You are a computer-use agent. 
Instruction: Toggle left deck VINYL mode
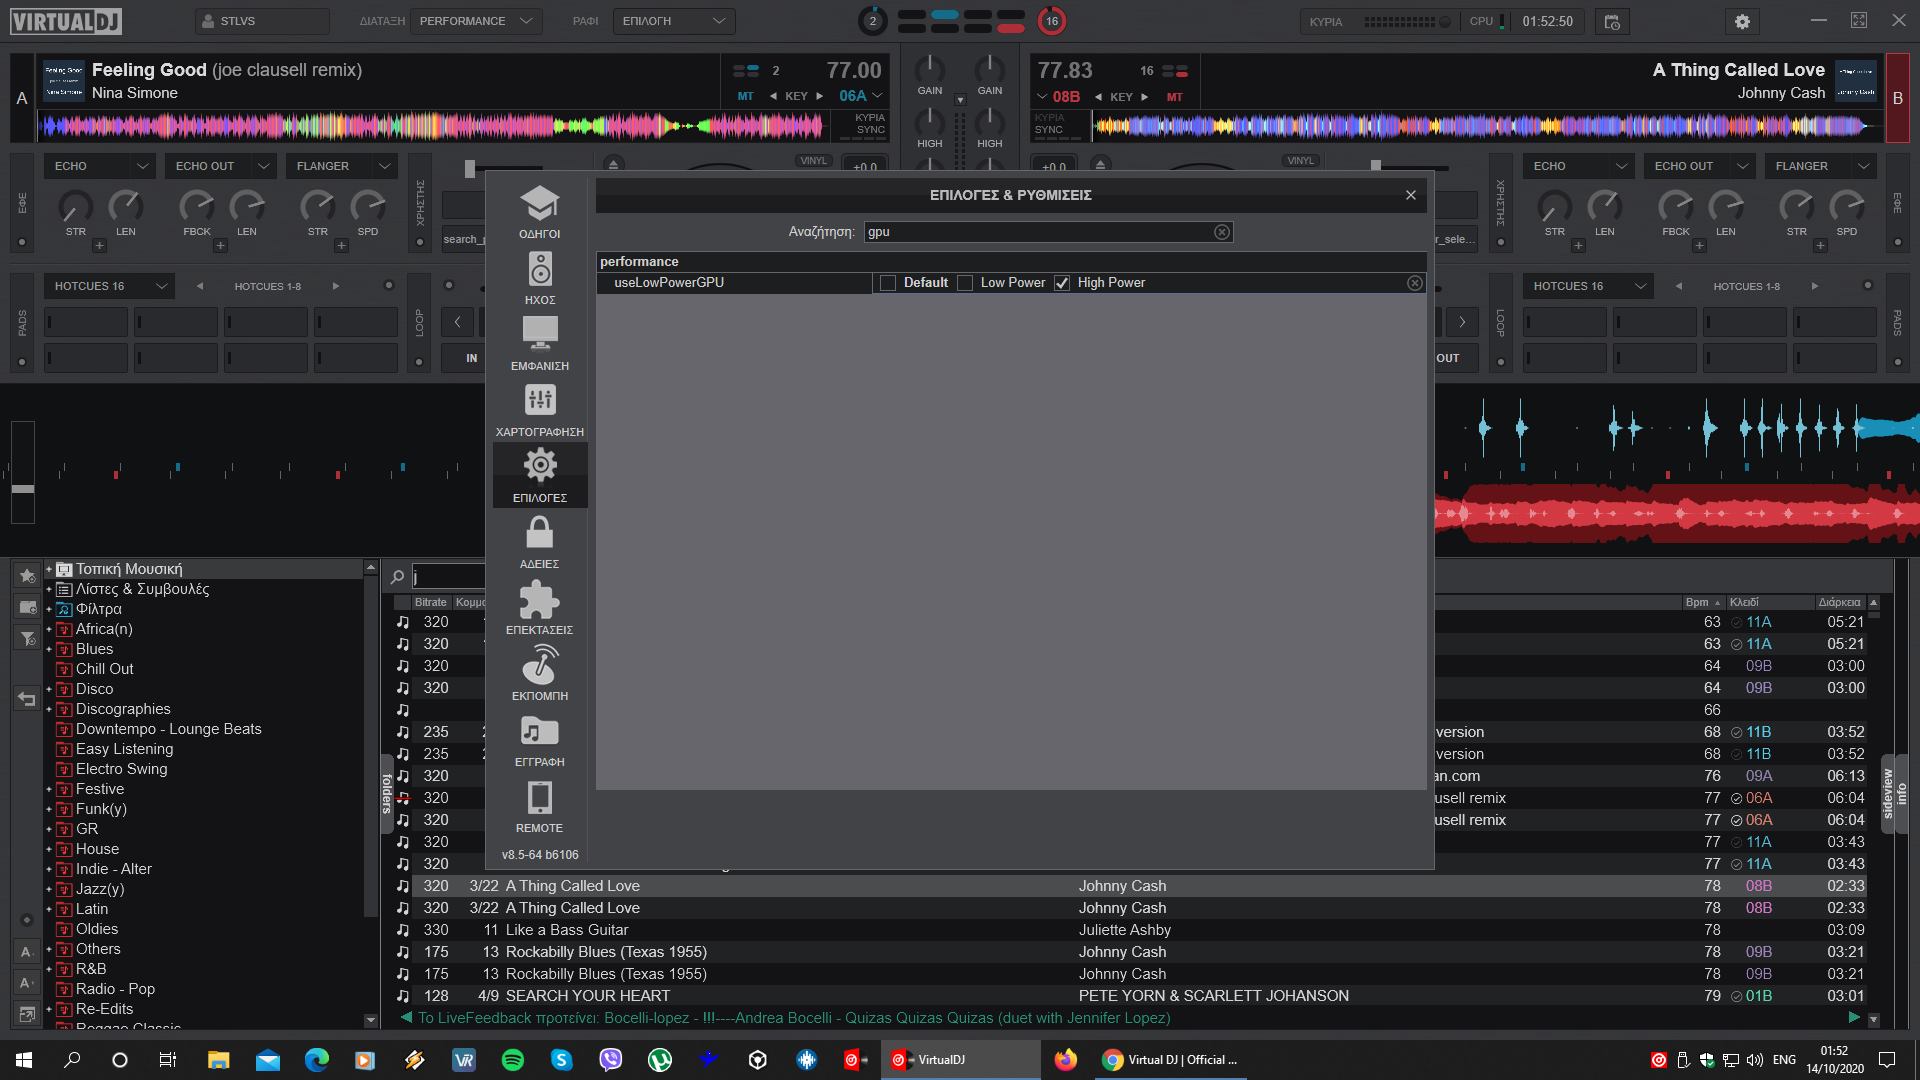[813, 161]
